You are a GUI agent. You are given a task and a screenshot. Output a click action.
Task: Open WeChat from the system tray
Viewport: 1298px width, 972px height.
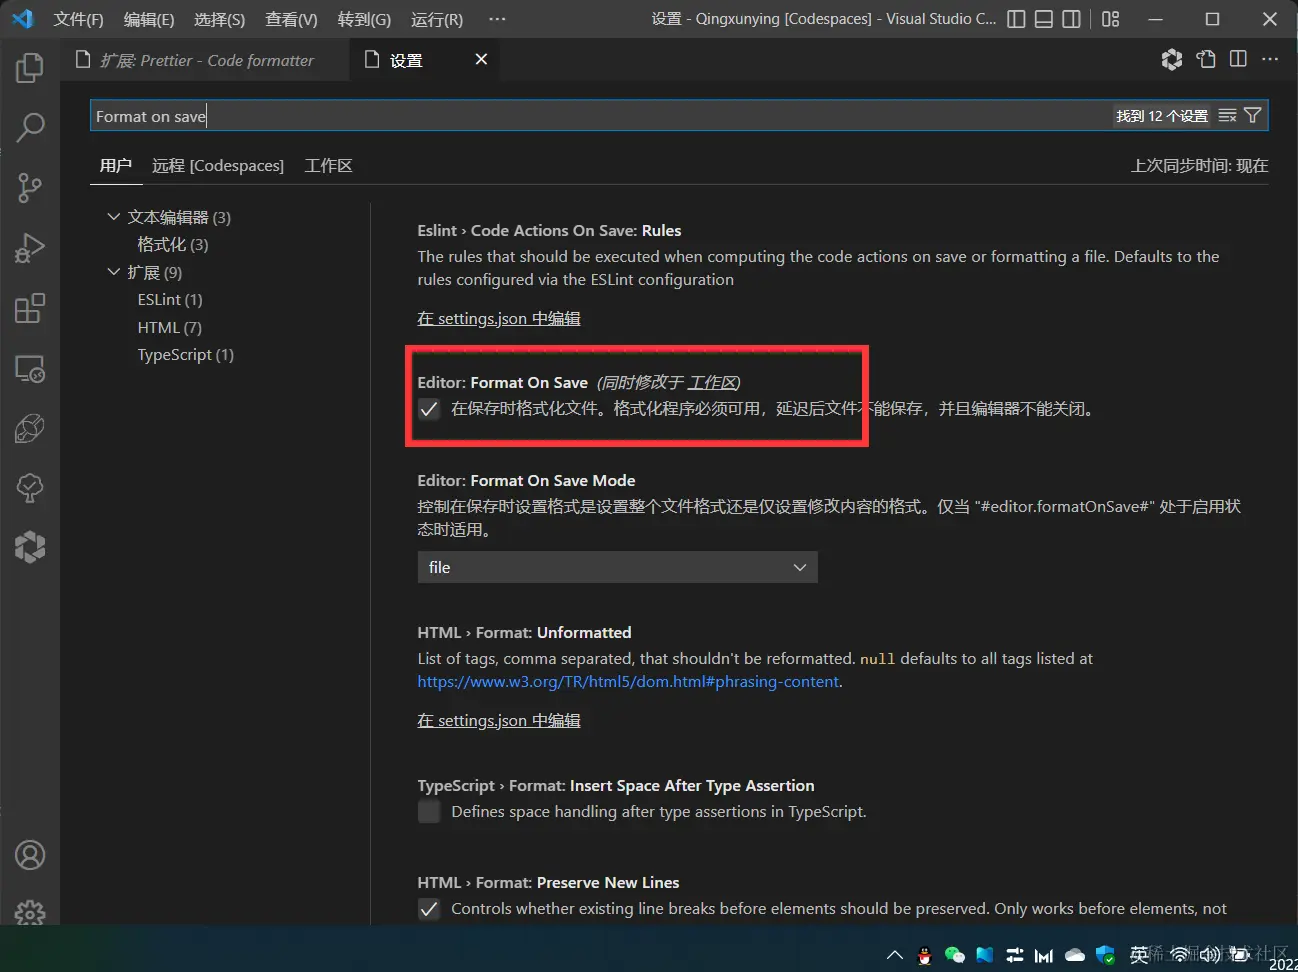(x=955, y=956)
